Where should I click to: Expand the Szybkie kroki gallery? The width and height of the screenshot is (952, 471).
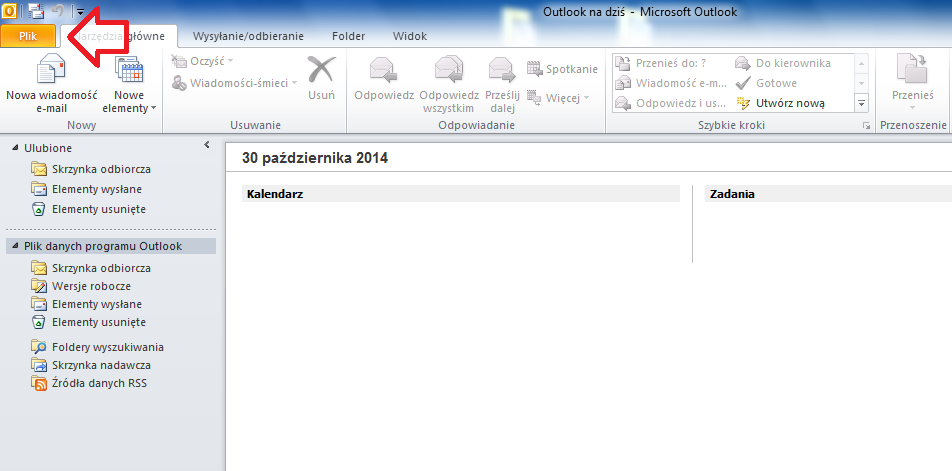pyautogui.click(x=861, y=103)
